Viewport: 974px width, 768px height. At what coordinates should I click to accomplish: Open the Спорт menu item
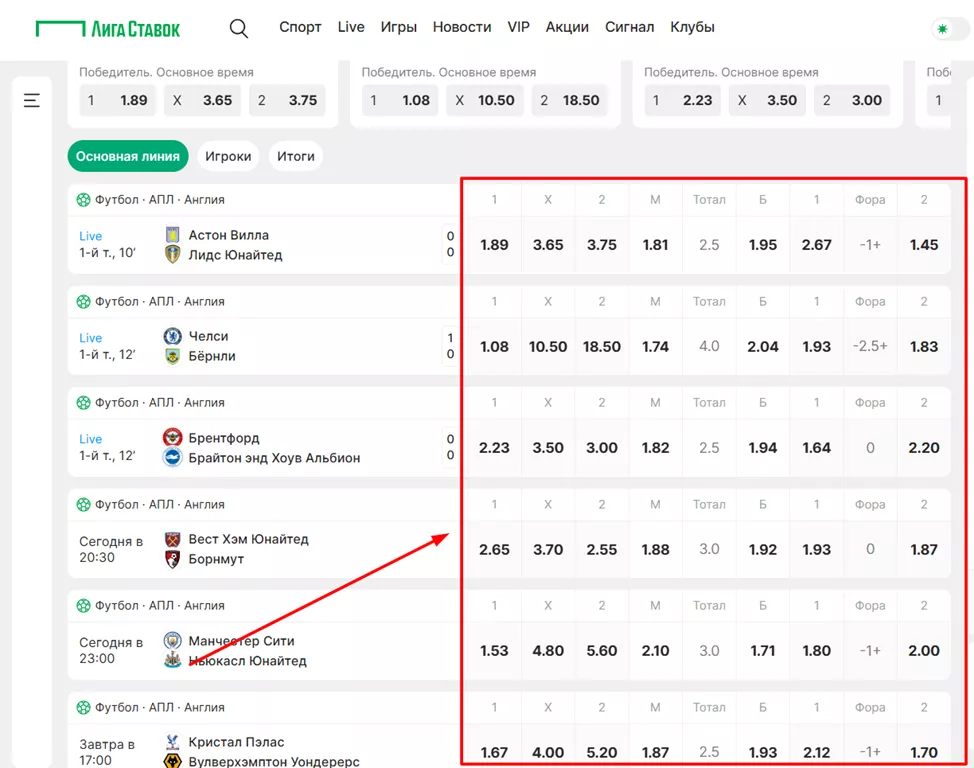click(x=300, y=27)
